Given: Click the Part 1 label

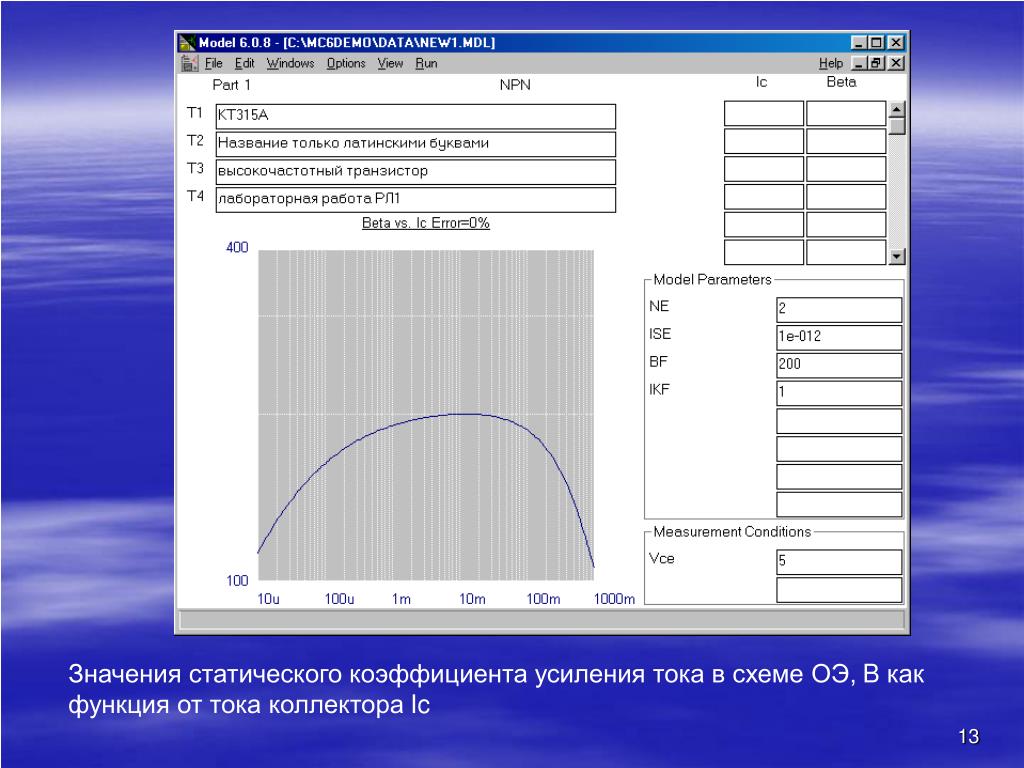Looking at the screenshot, I should pos(231,85).
